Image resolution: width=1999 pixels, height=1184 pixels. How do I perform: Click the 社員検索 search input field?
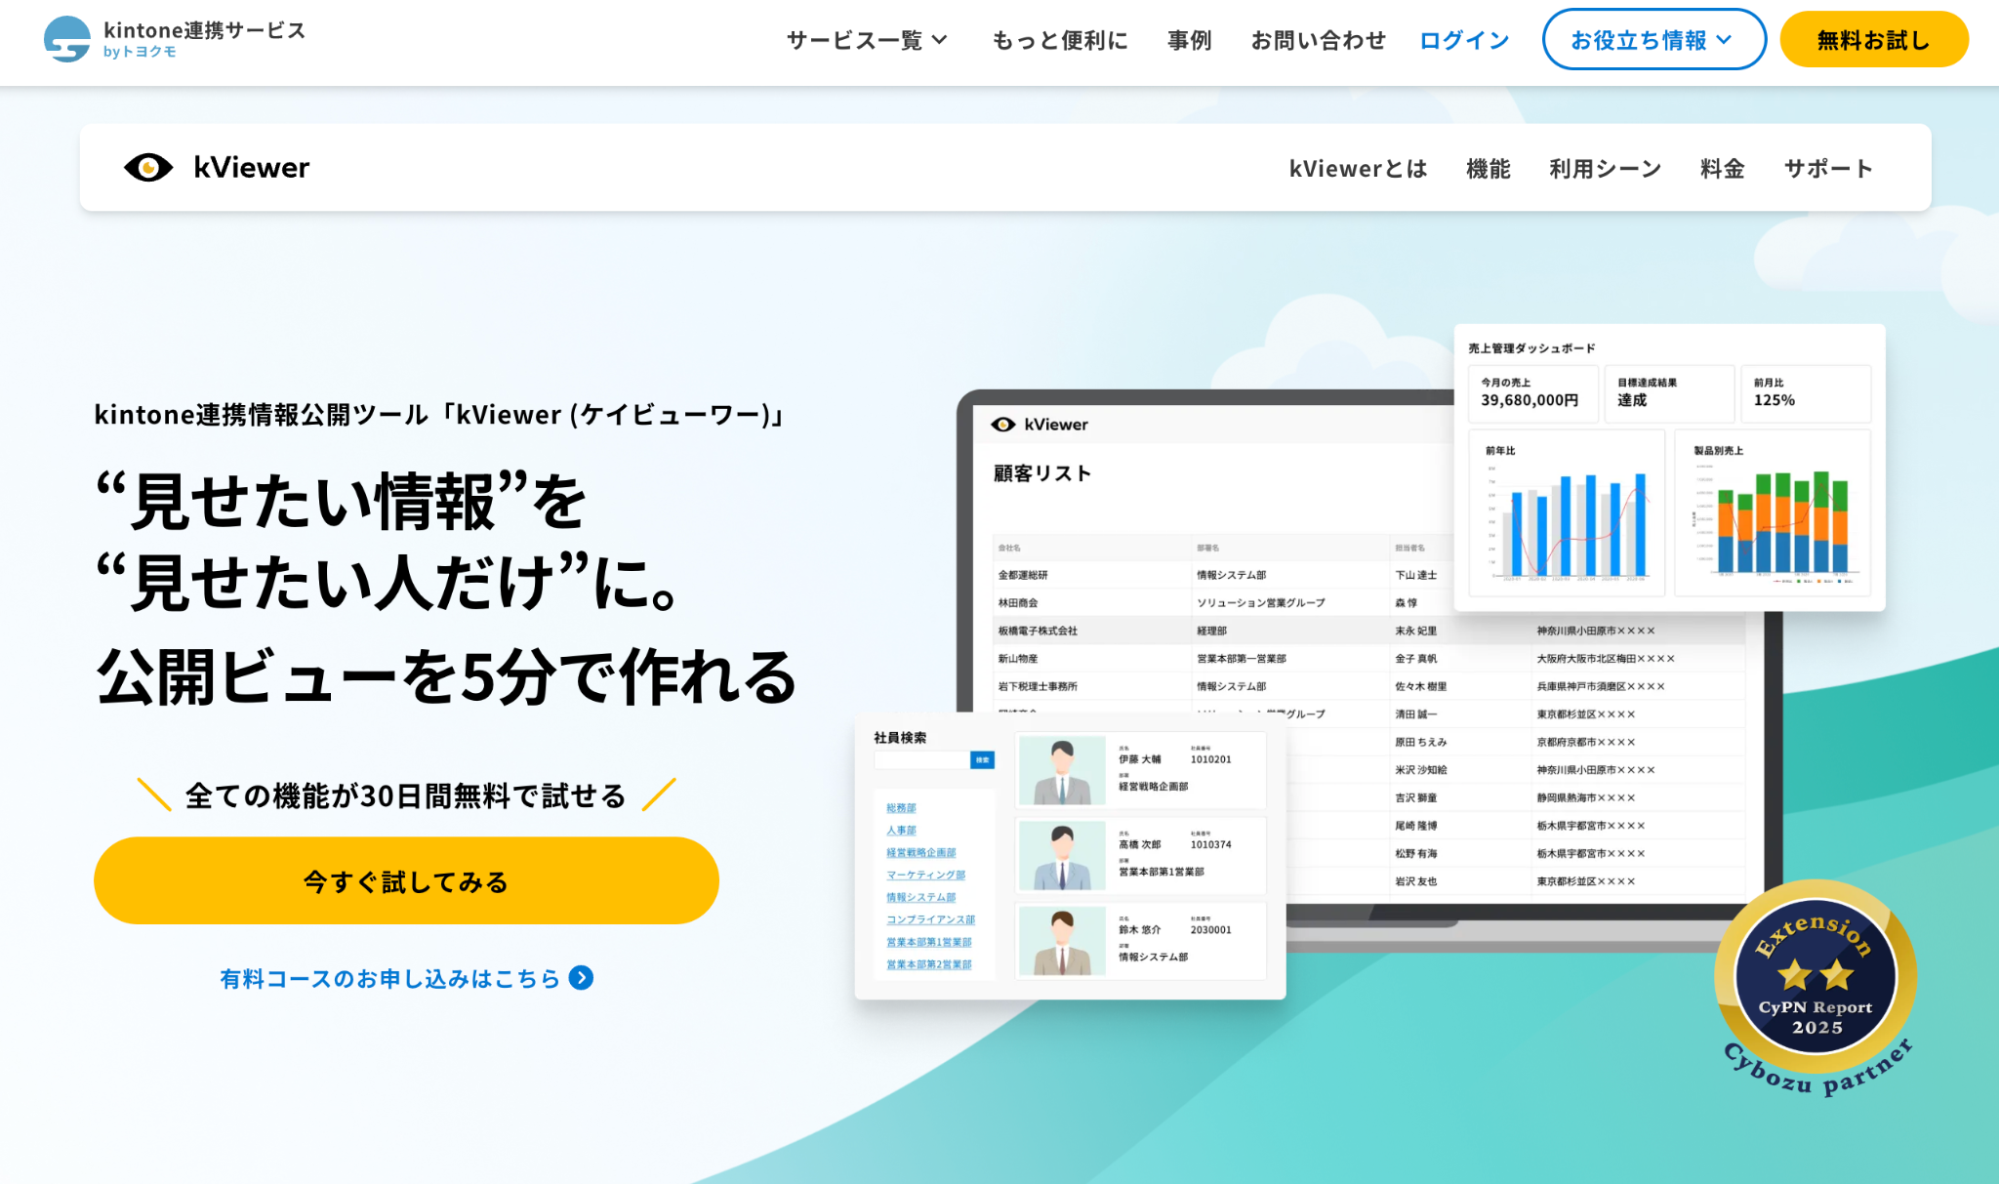point(921,761)
